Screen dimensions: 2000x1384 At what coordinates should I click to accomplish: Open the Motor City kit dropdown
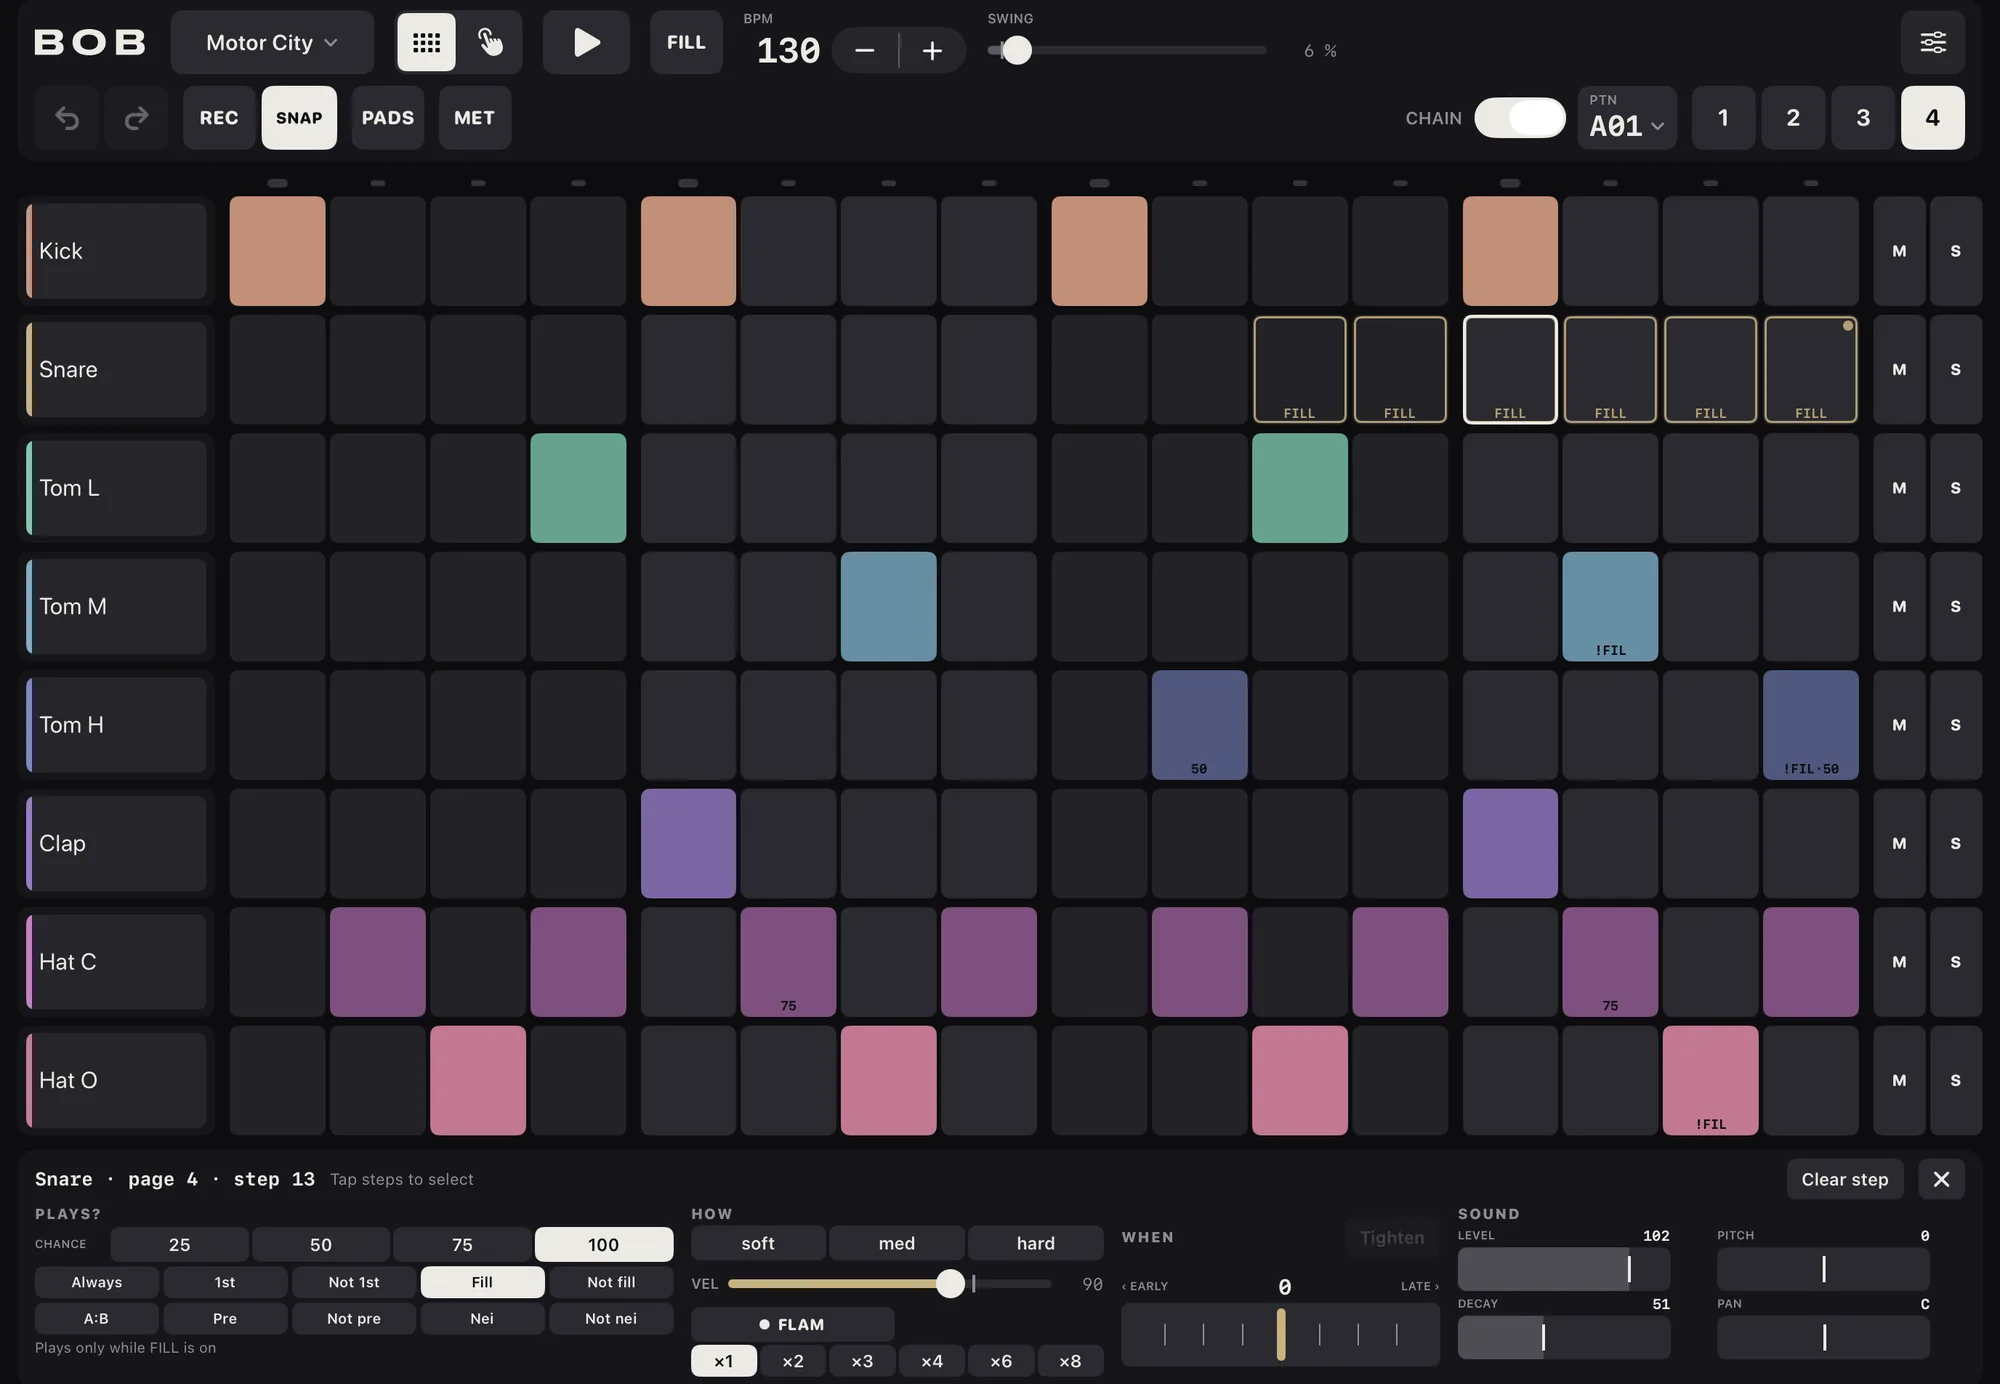(272, 43)
